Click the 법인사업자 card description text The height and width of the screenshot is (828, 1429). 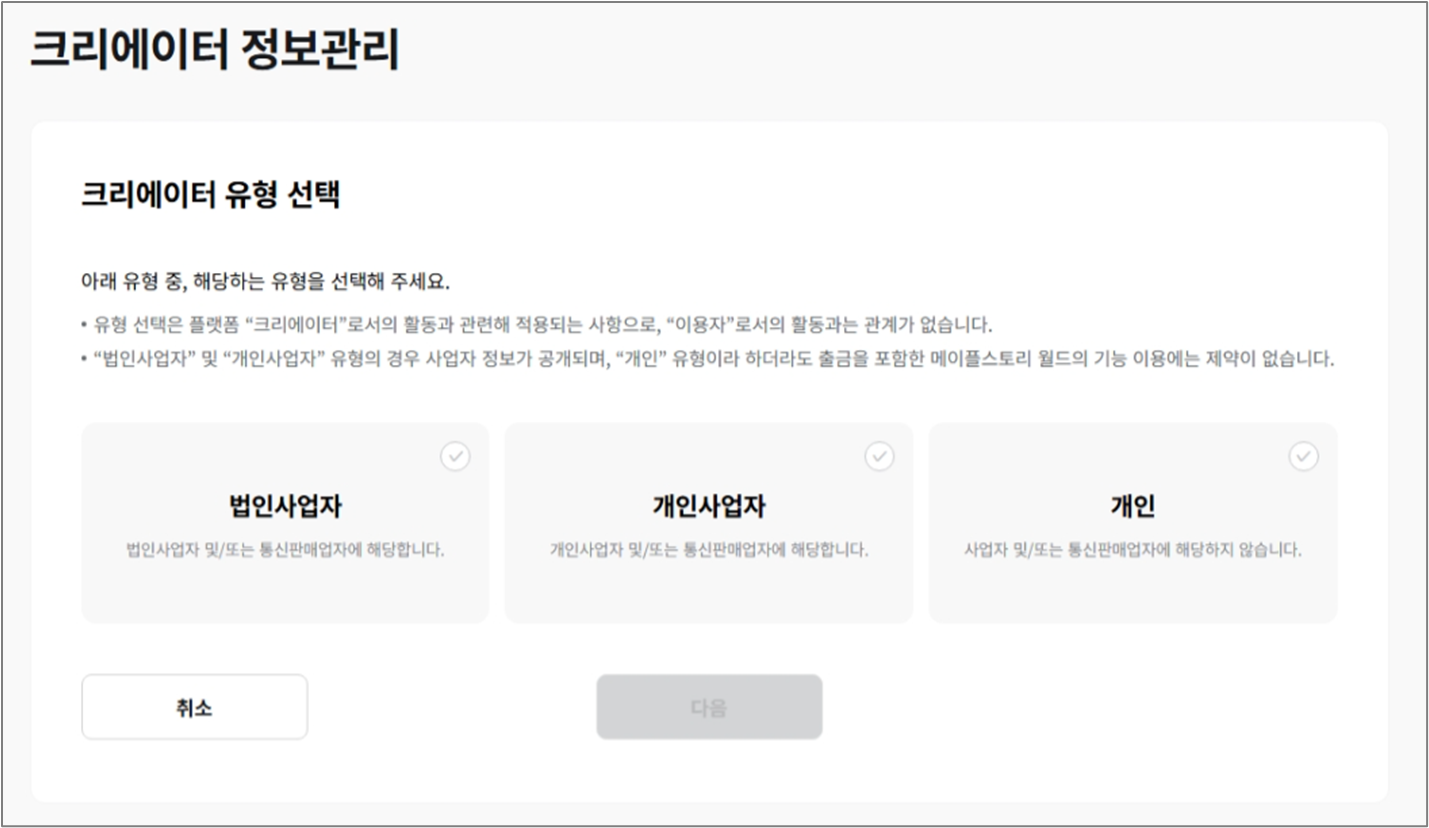pos(285,545)
